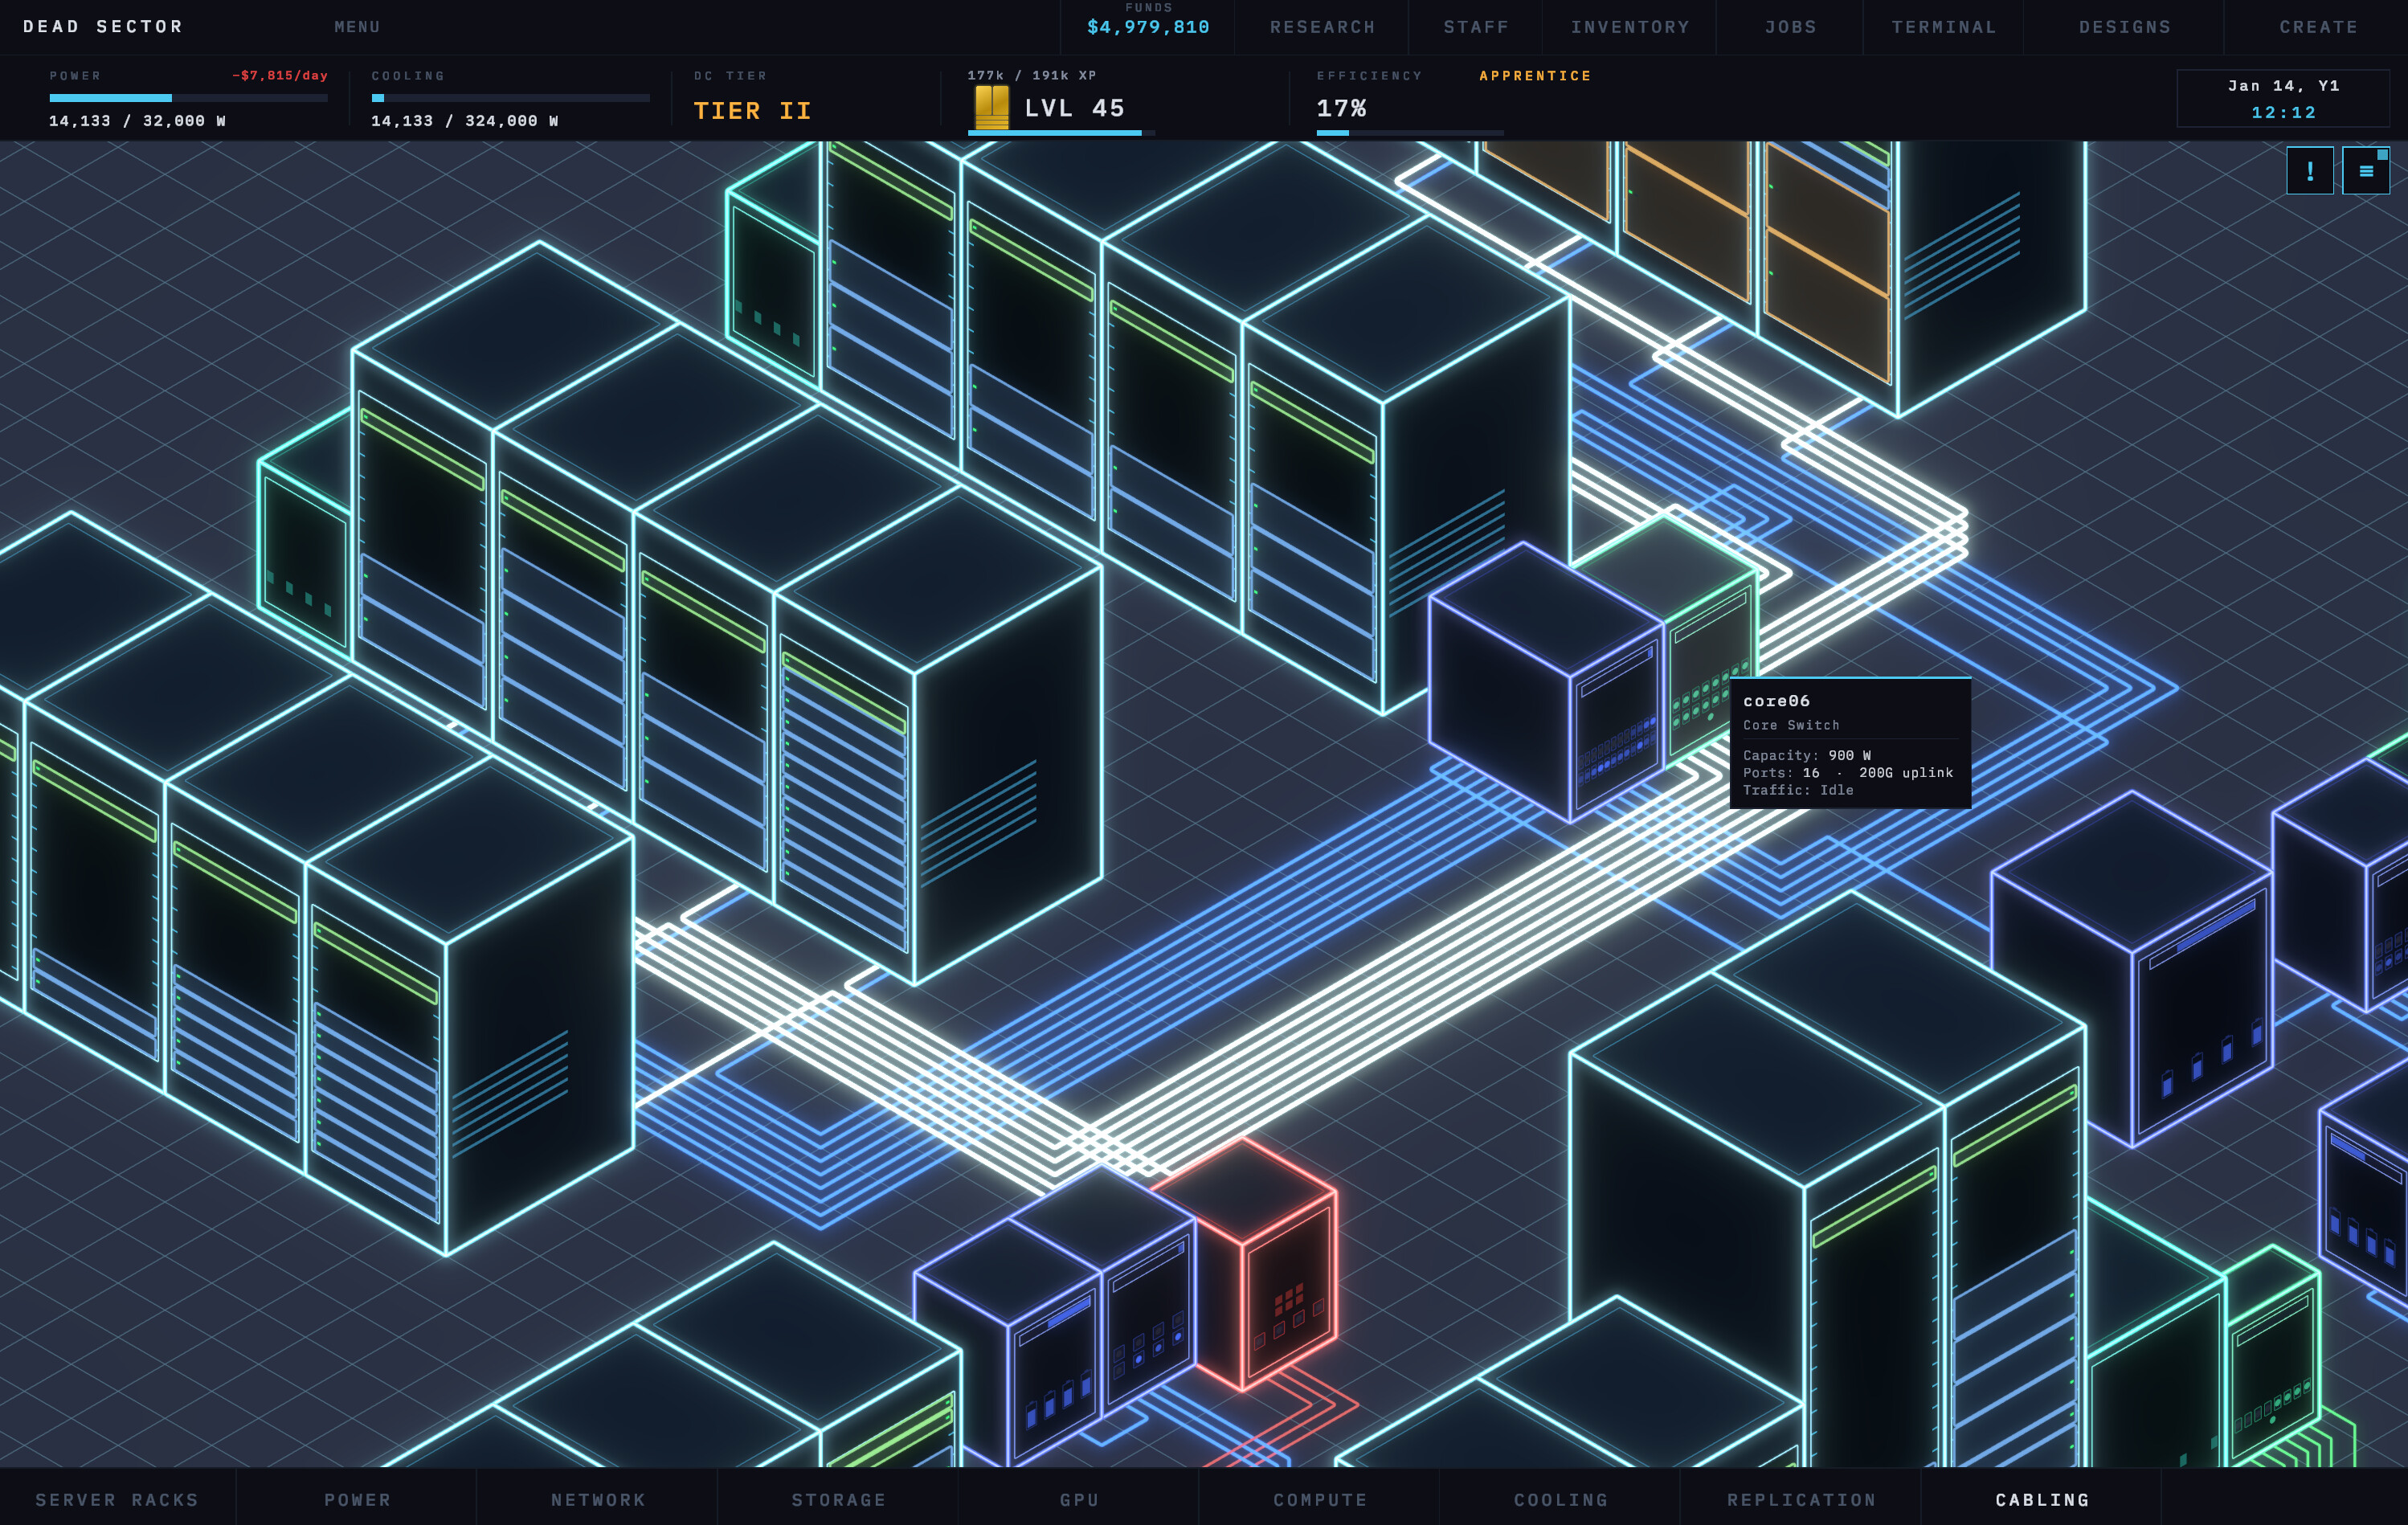Screen dimensions: 2408x1525
Task: Switch to the STORAGE tab
Action: (x=839, y=1499)
